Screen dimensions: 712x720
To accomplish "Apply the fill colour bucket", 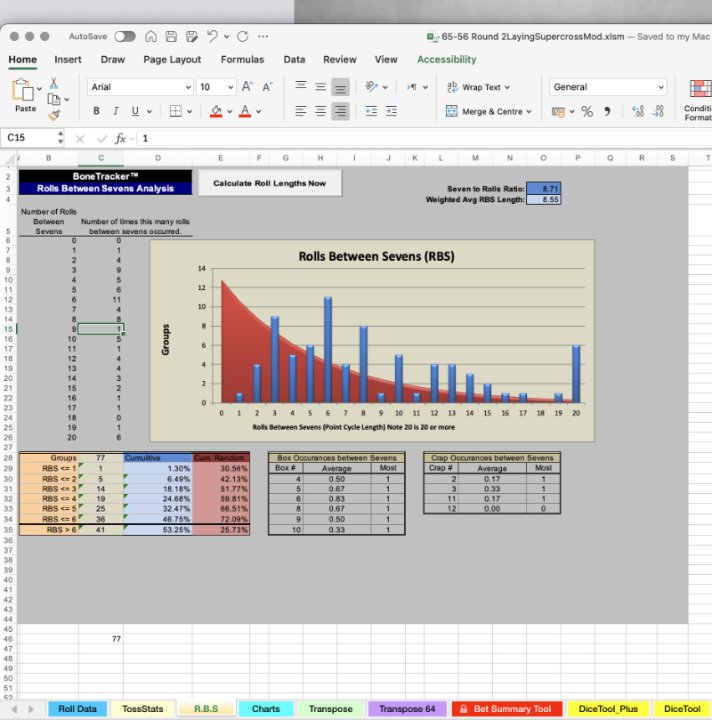I will (x=216, y=111).
